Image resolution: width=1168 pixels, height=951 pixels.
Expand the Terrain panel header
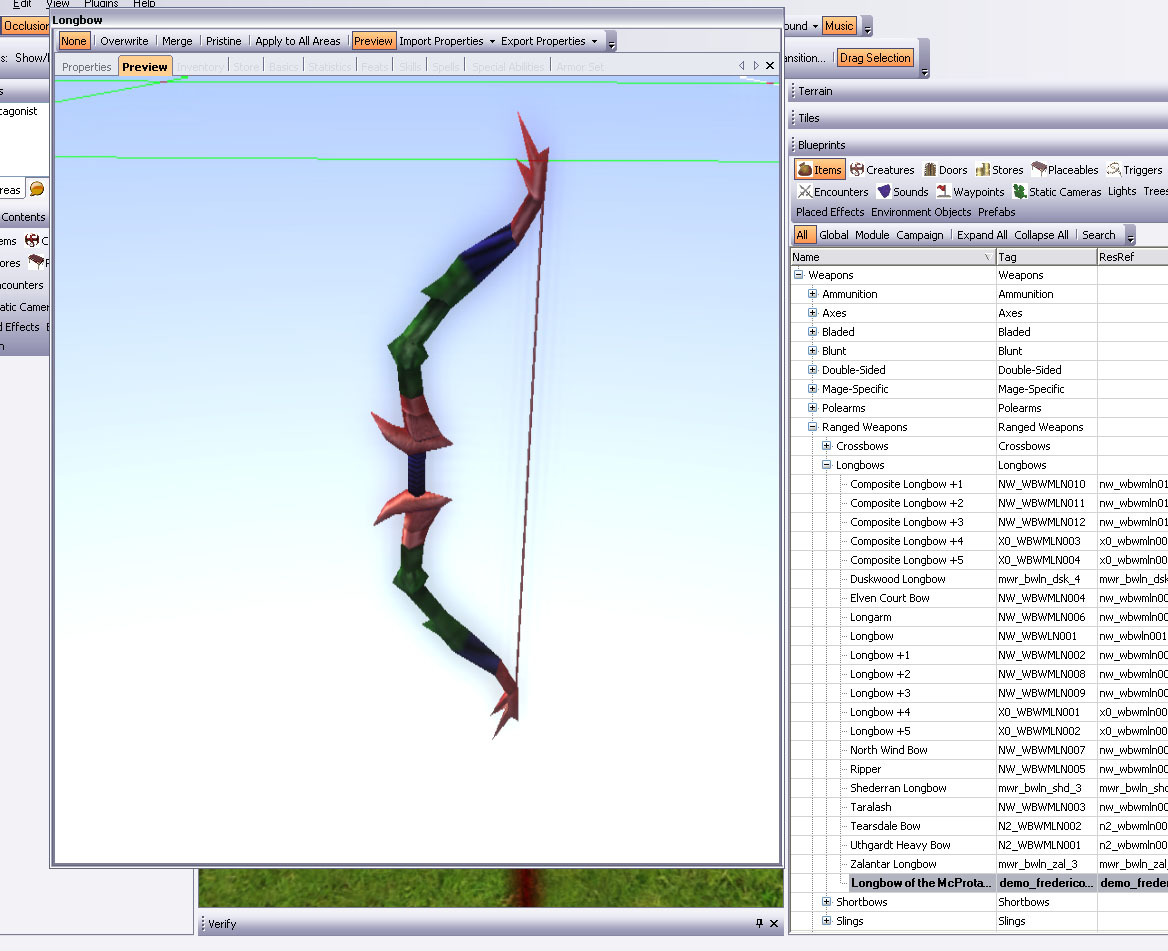pos(978,91)
